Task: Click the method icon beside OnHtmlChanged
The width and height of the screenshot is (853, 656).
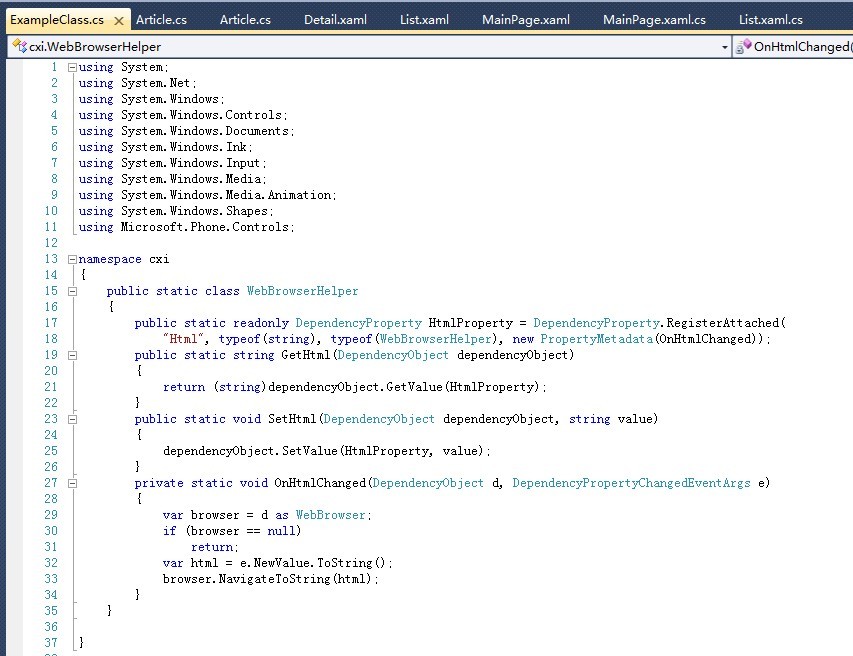Action: [743, 47]
